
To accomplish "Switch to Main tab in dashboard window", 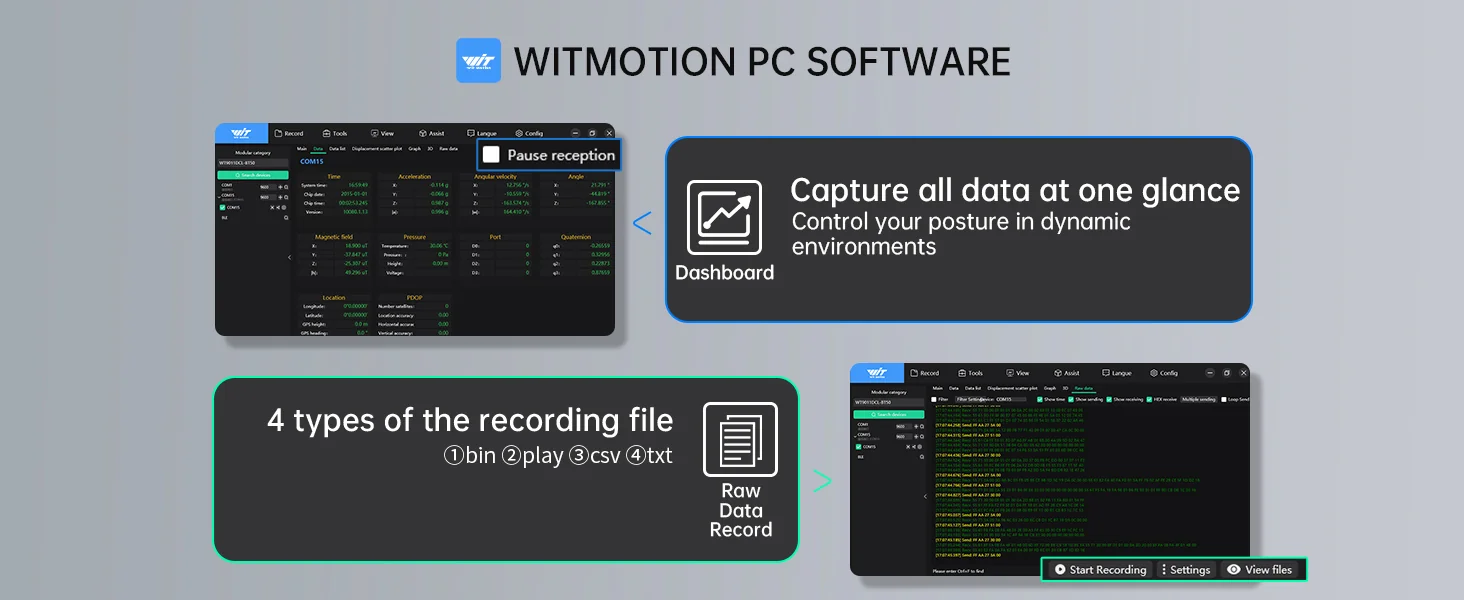I will pos(302,149).
